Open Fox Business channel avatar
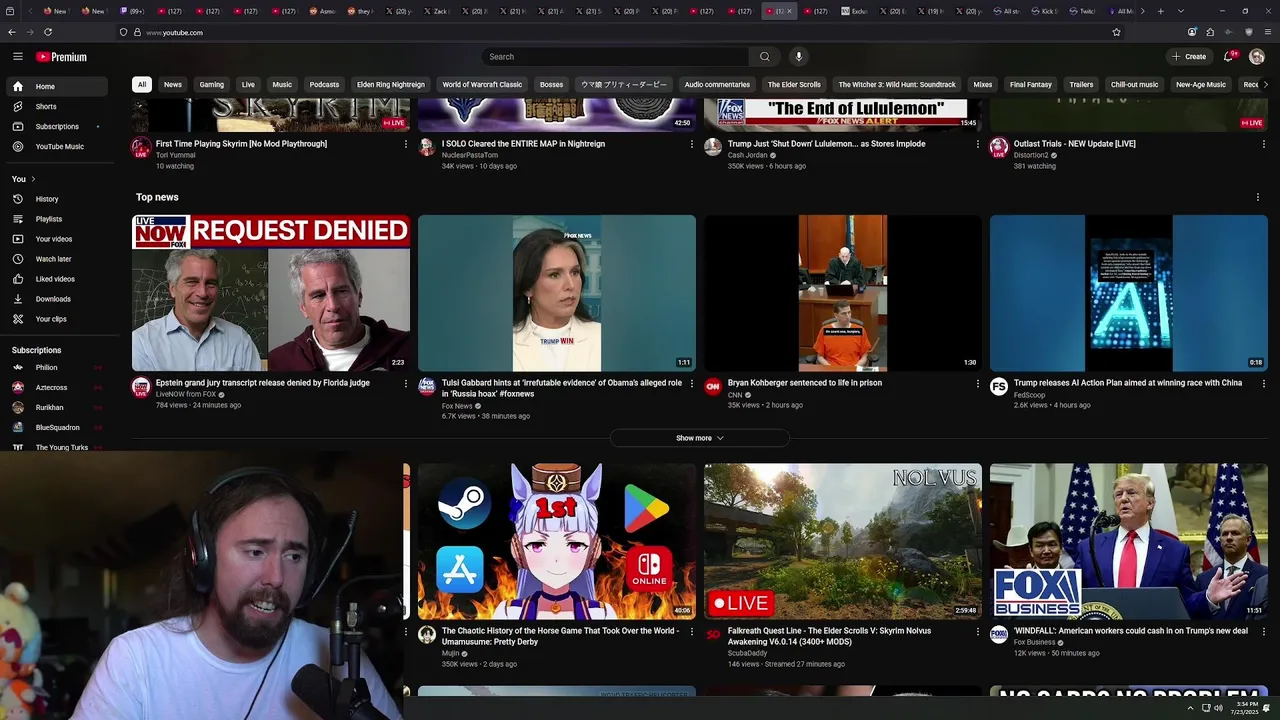 999,635
